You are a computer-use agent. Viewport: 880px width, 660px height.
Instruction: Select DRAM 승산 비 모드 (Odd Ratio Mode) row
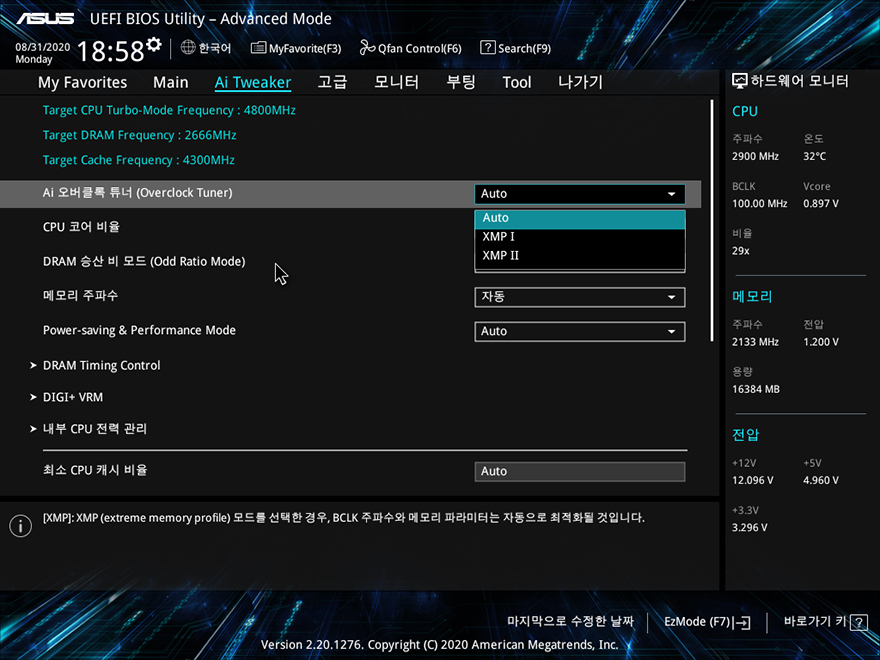[x=144, y=262]
